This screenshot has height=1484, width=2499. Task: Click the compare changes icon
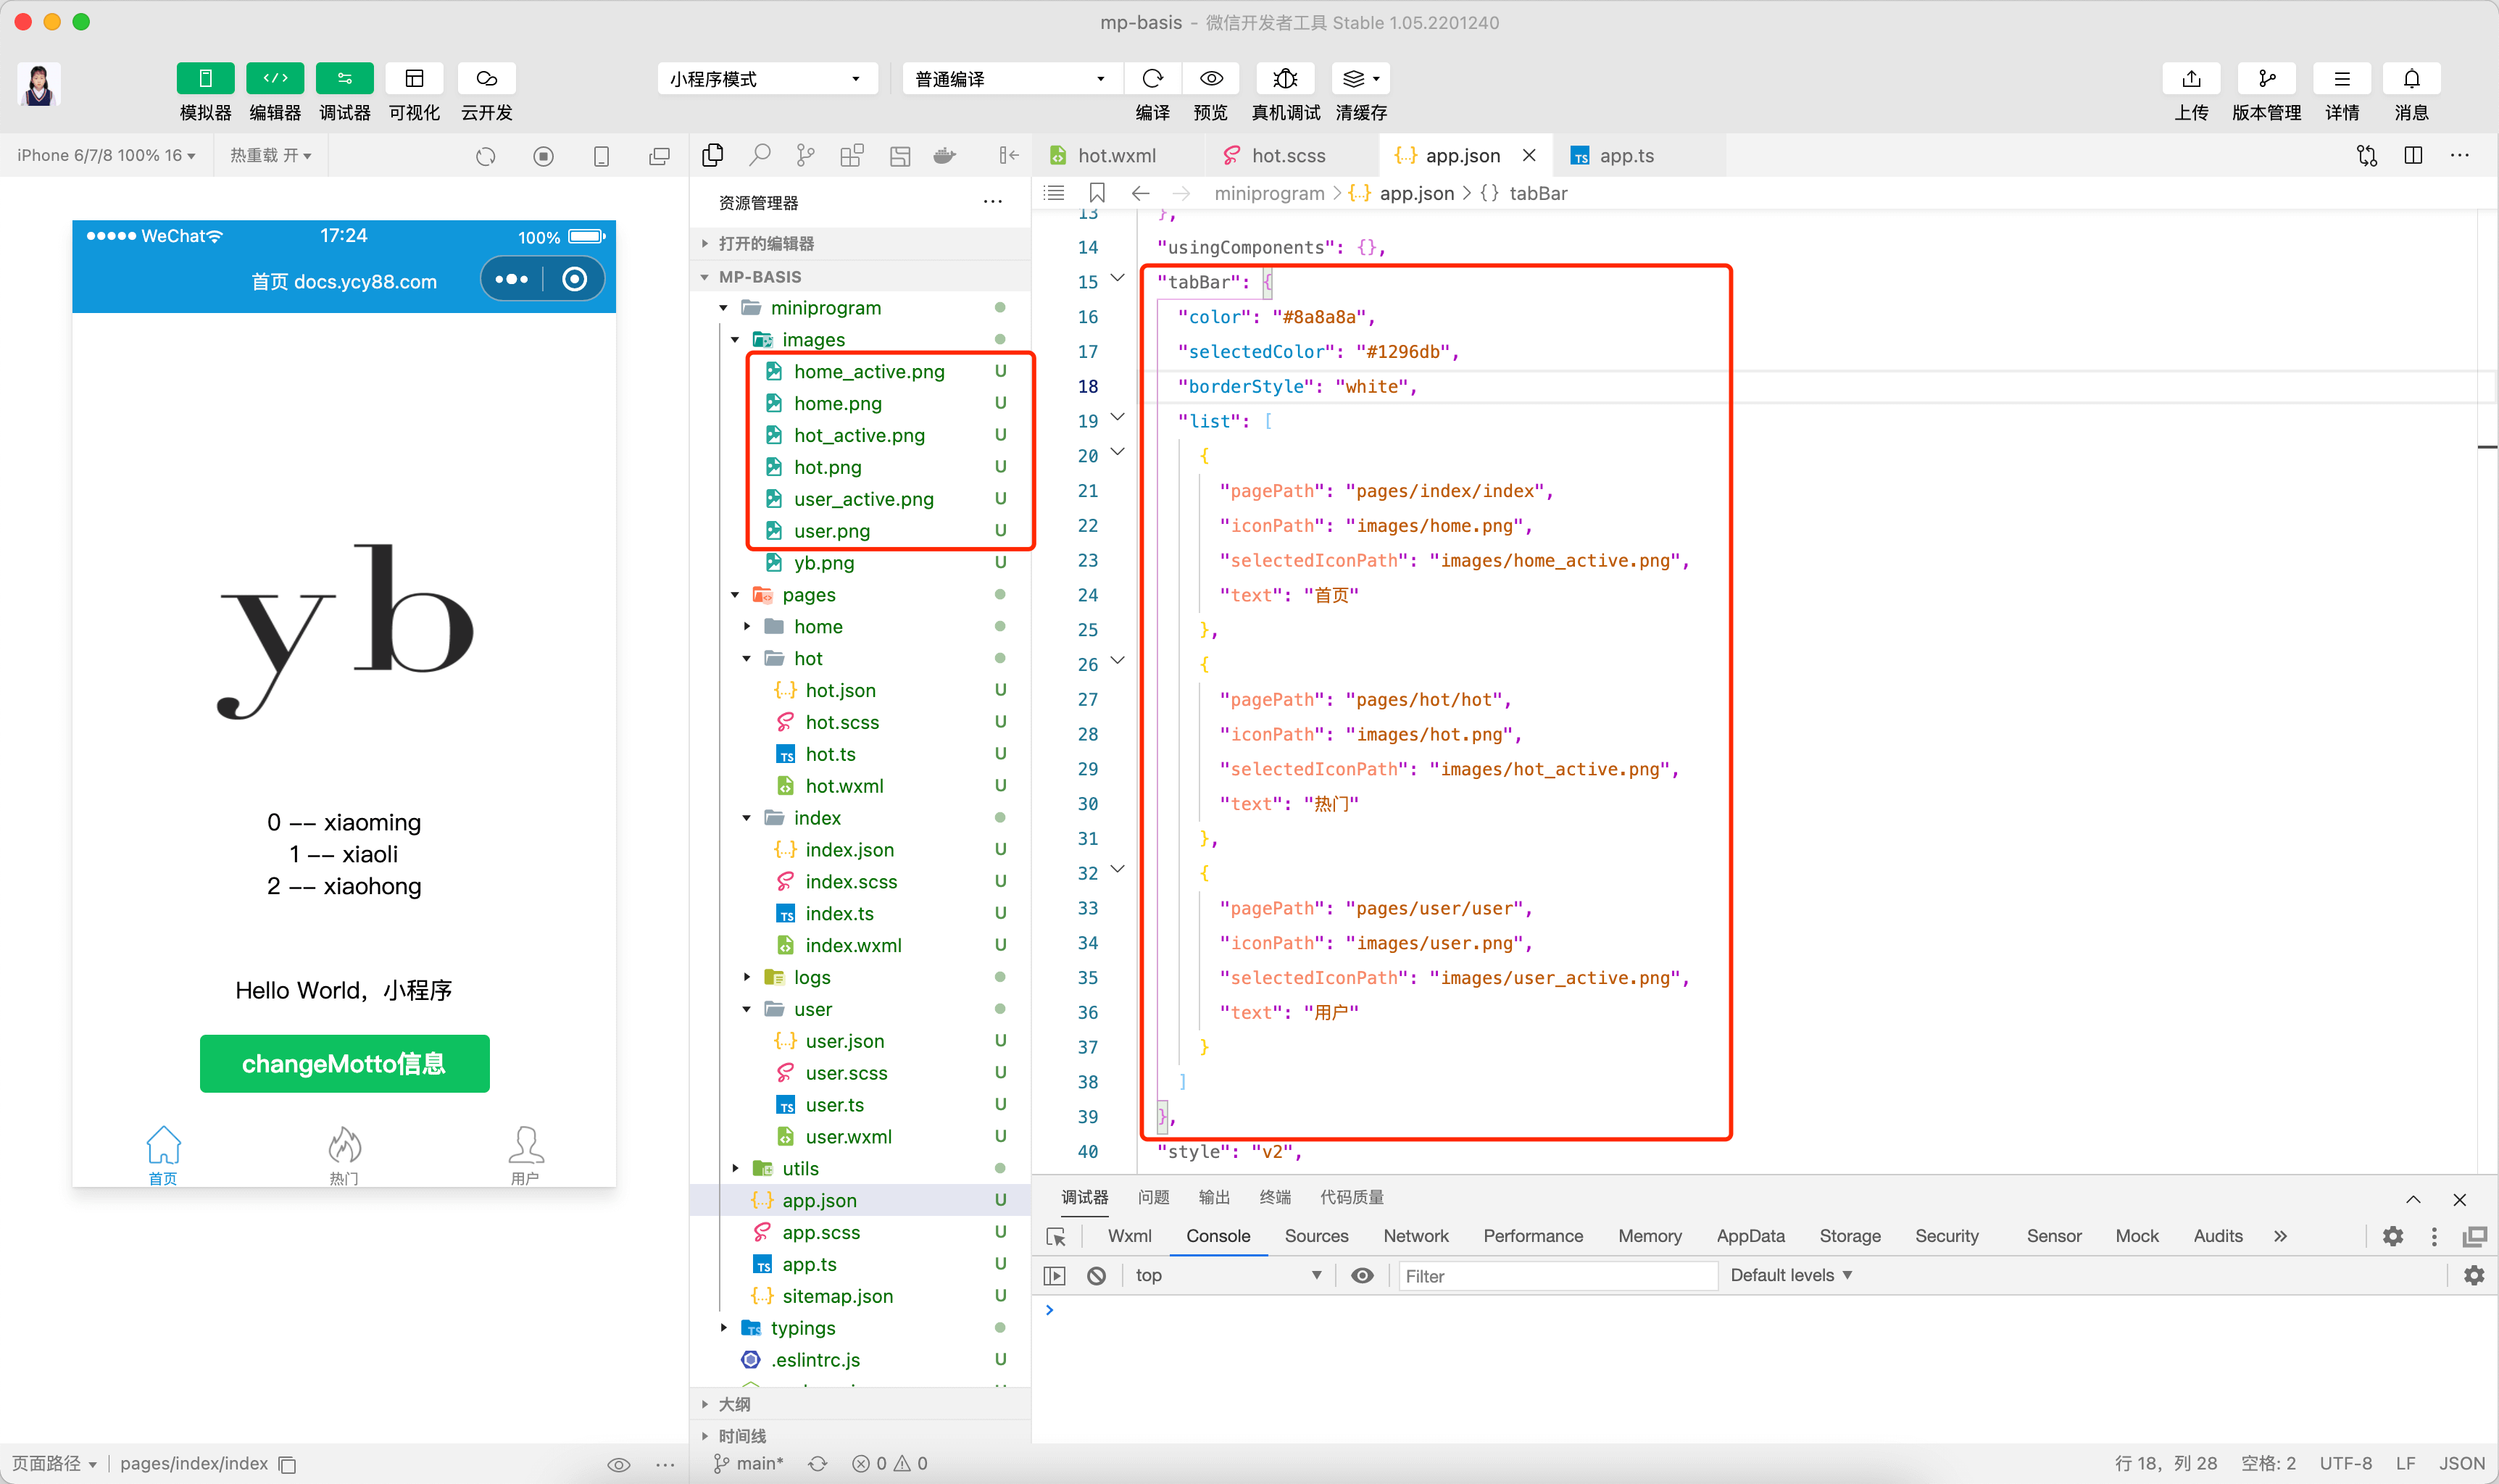[x=2366, y=155]
